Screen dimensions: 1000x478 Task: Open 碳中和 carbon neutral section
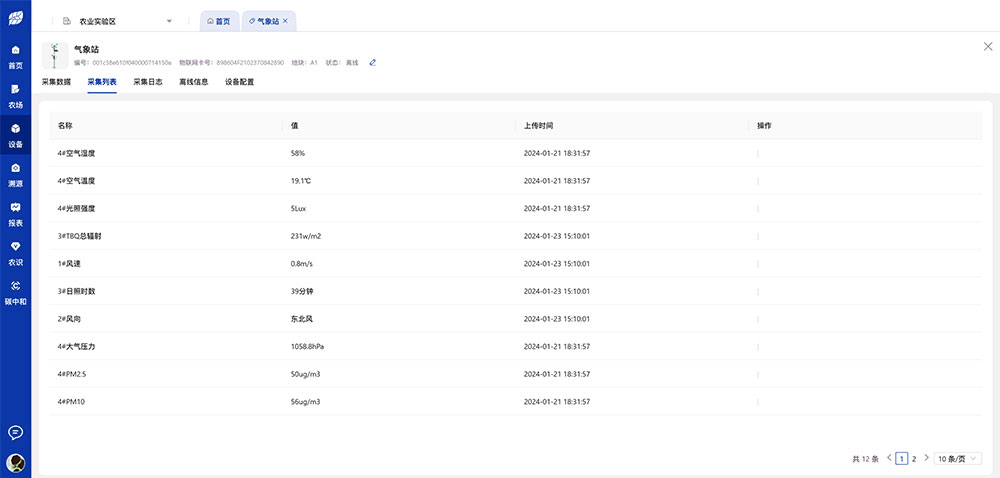coord(15,291)
